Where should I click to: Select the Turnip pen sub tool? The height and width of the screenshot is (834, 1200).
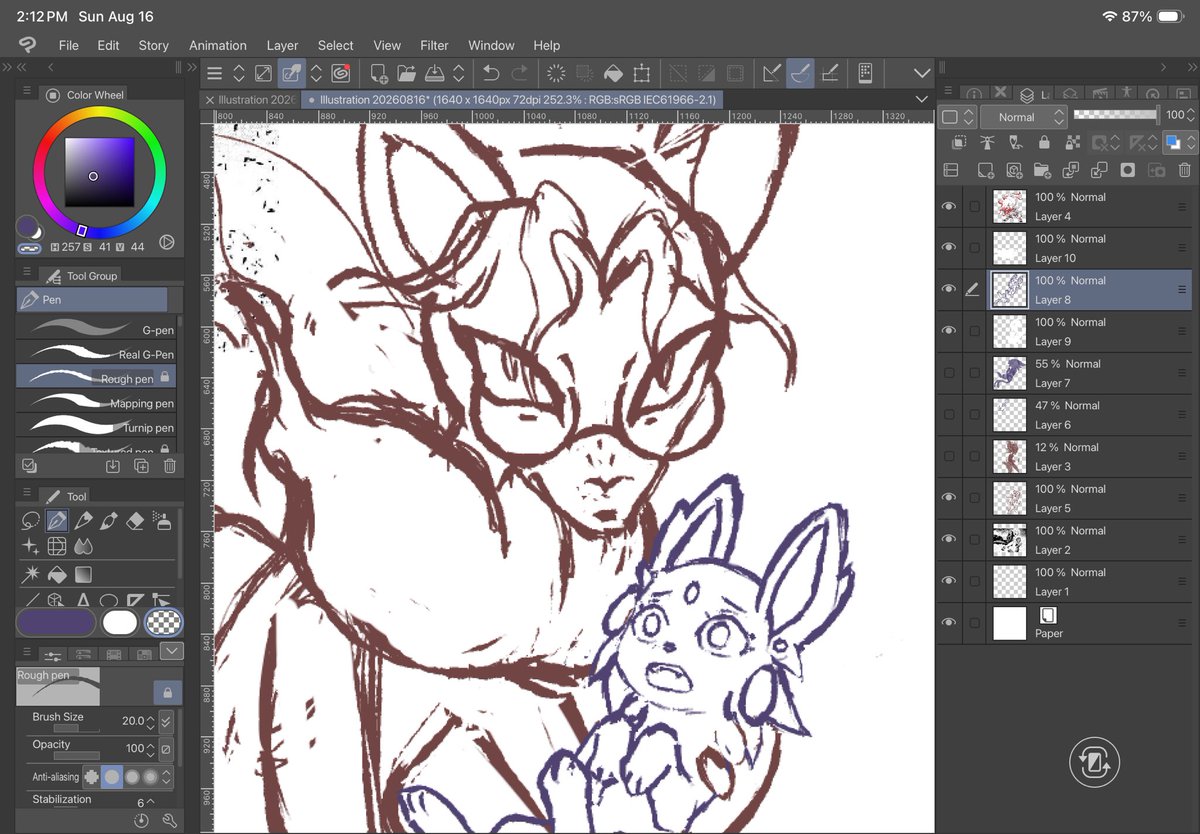click(97, 427)
